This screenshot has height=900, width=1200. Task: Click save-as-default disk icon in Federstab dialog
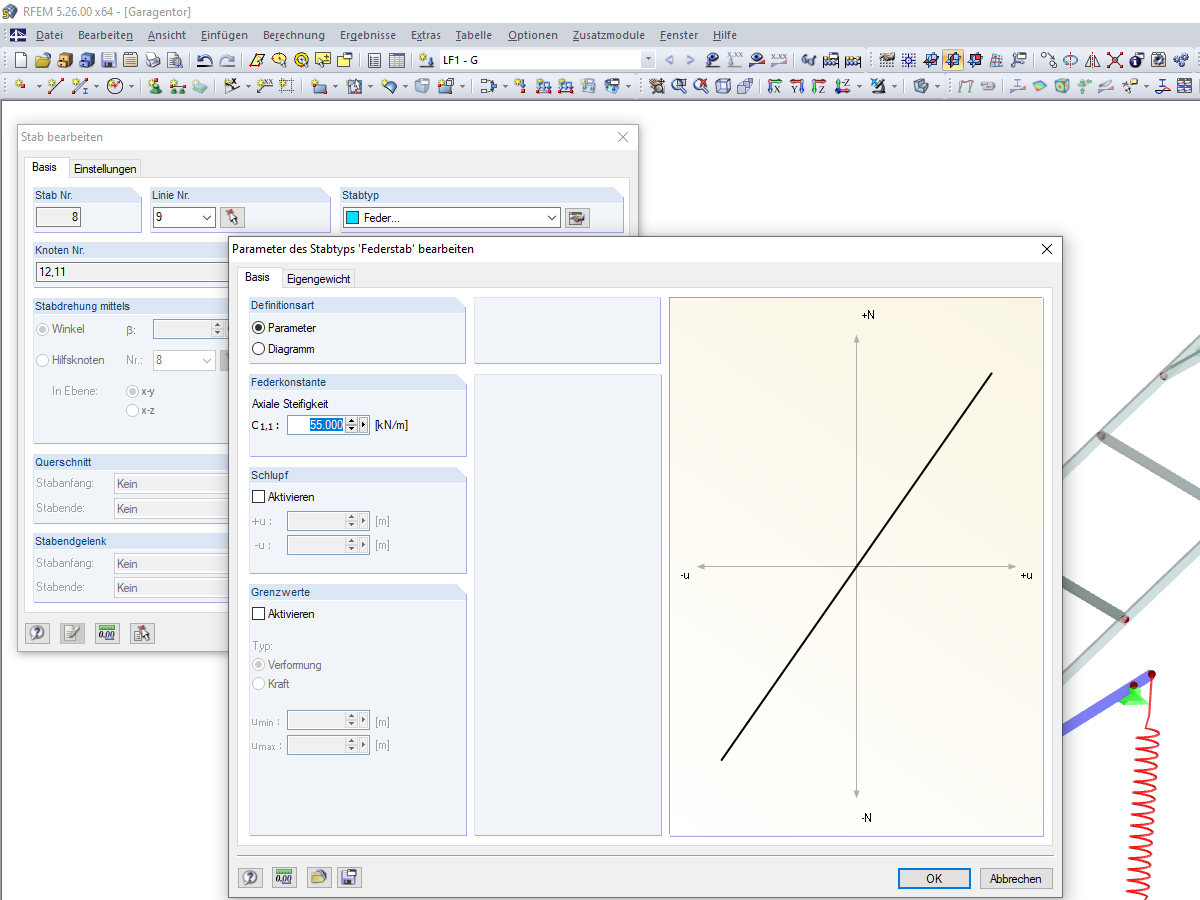click(349, 878)
